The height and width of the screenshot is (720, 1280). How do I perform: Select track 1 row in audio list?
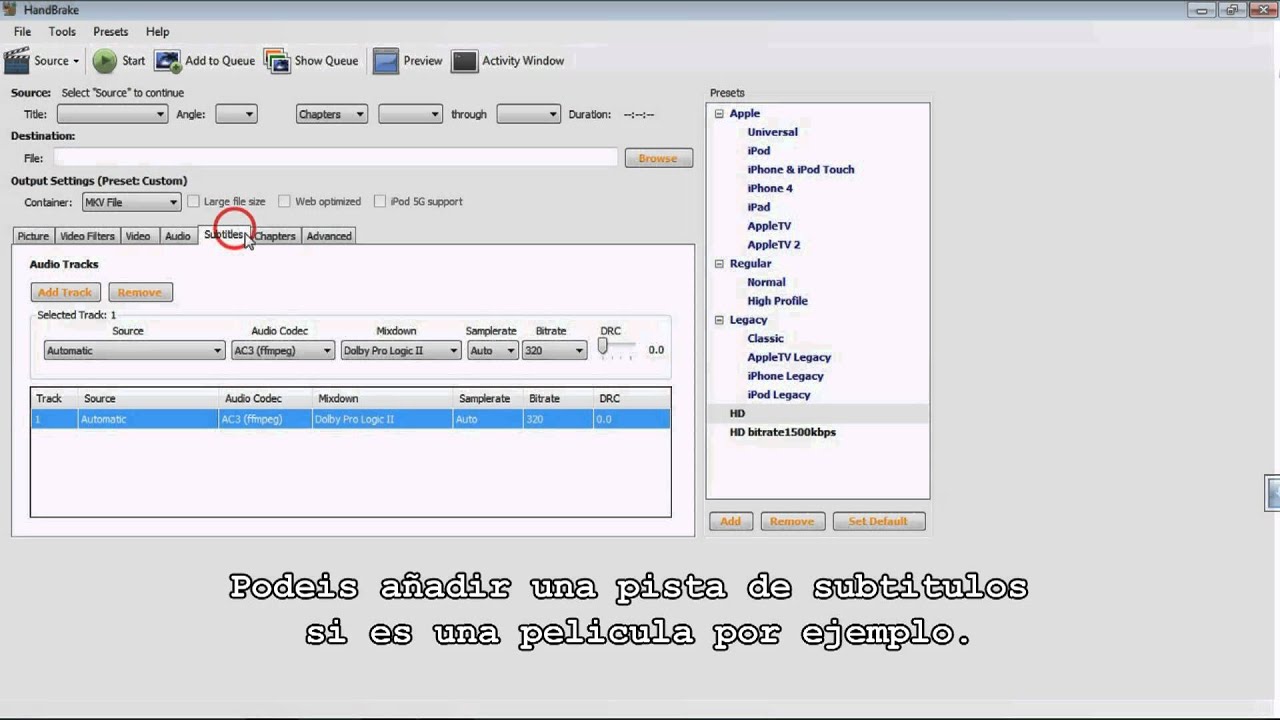tap(350, 419)
